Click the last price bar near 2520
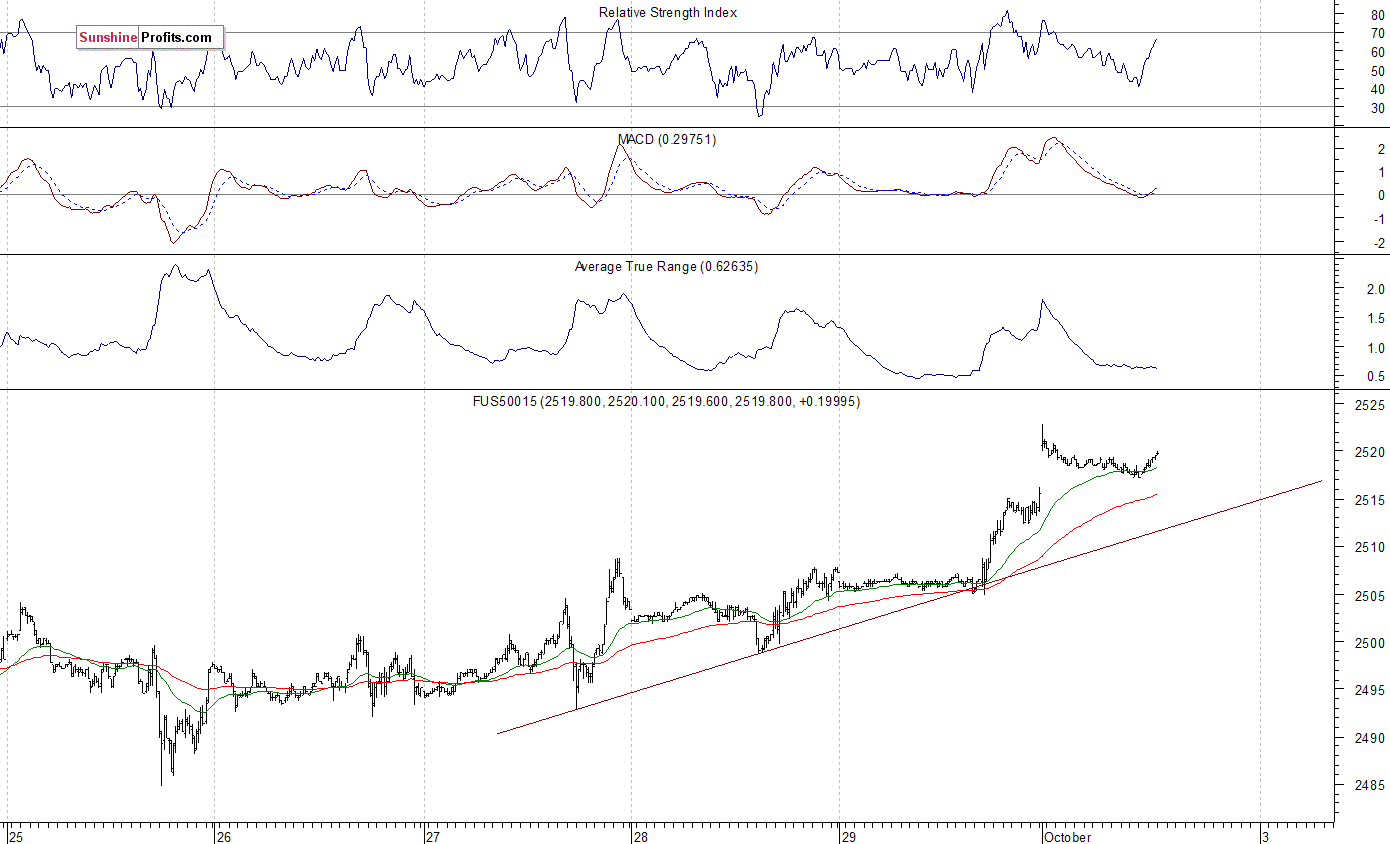 click(x=1158, y=453)
